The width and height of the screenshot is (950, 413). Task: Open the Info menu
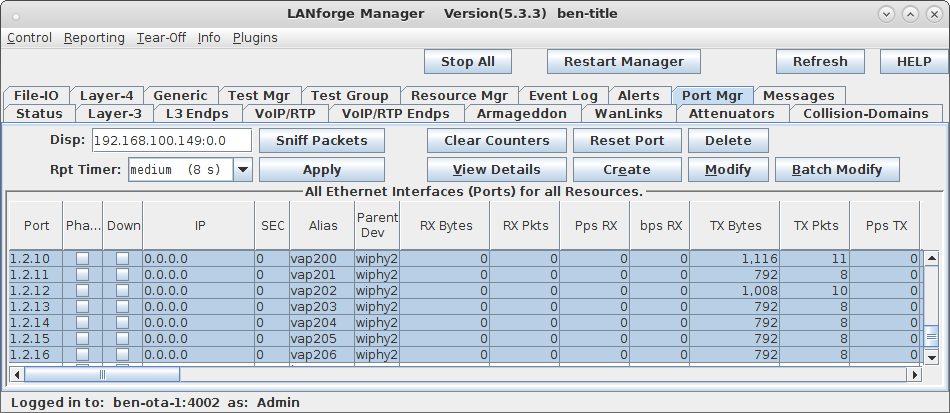209,38
